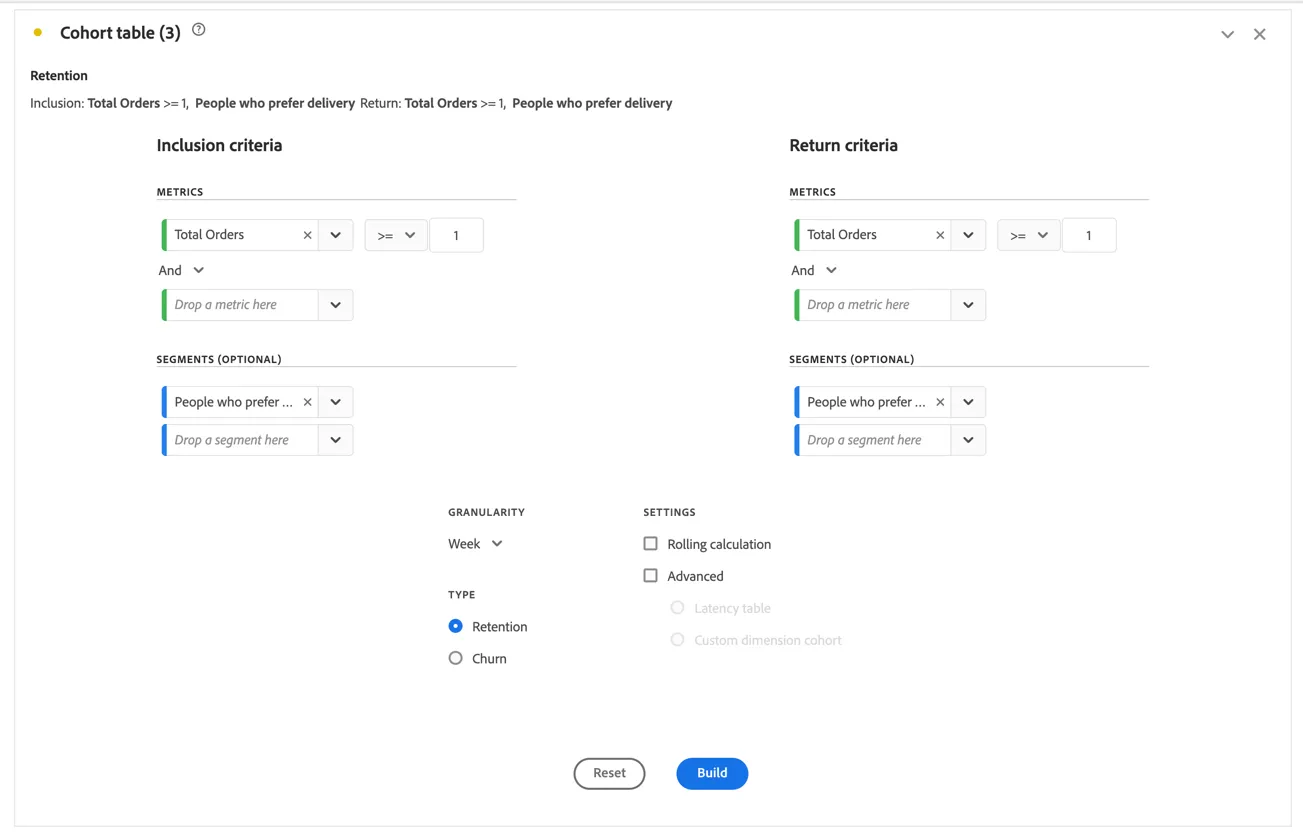Tick the Advanced settings checkbox
This screenshot has height=833, width=1303.
click(651, 576)
